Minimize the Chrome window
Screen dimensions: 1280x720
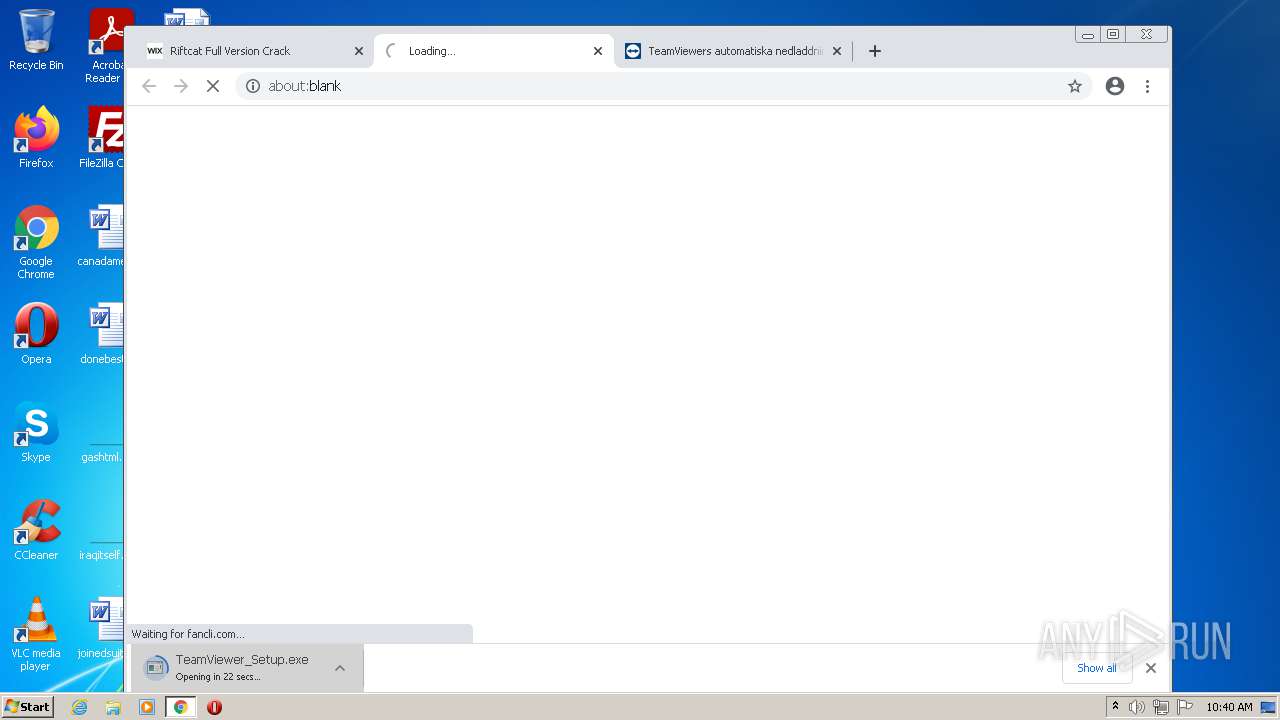pyautogui.click(x=1088, y=34)
